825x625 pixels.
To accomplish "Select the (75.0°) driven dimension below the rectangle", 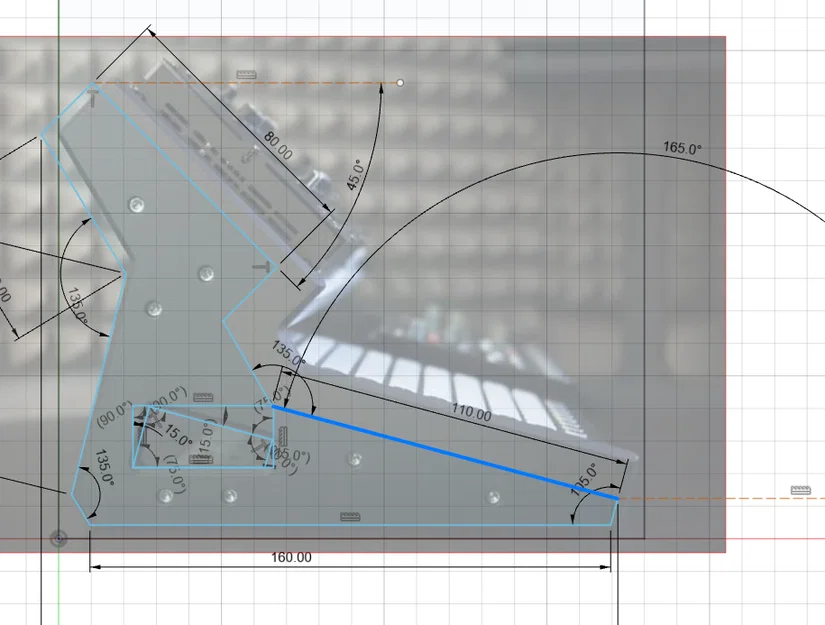I will pyautogui.click(x=176, y=475).
